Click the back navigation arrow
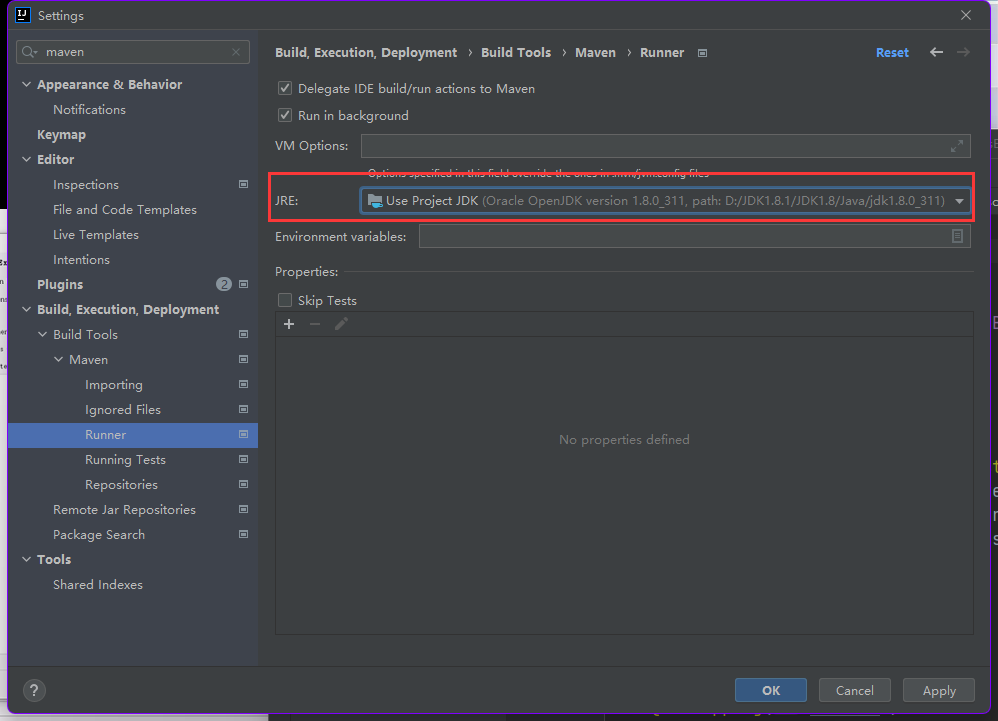 (936, 52)
